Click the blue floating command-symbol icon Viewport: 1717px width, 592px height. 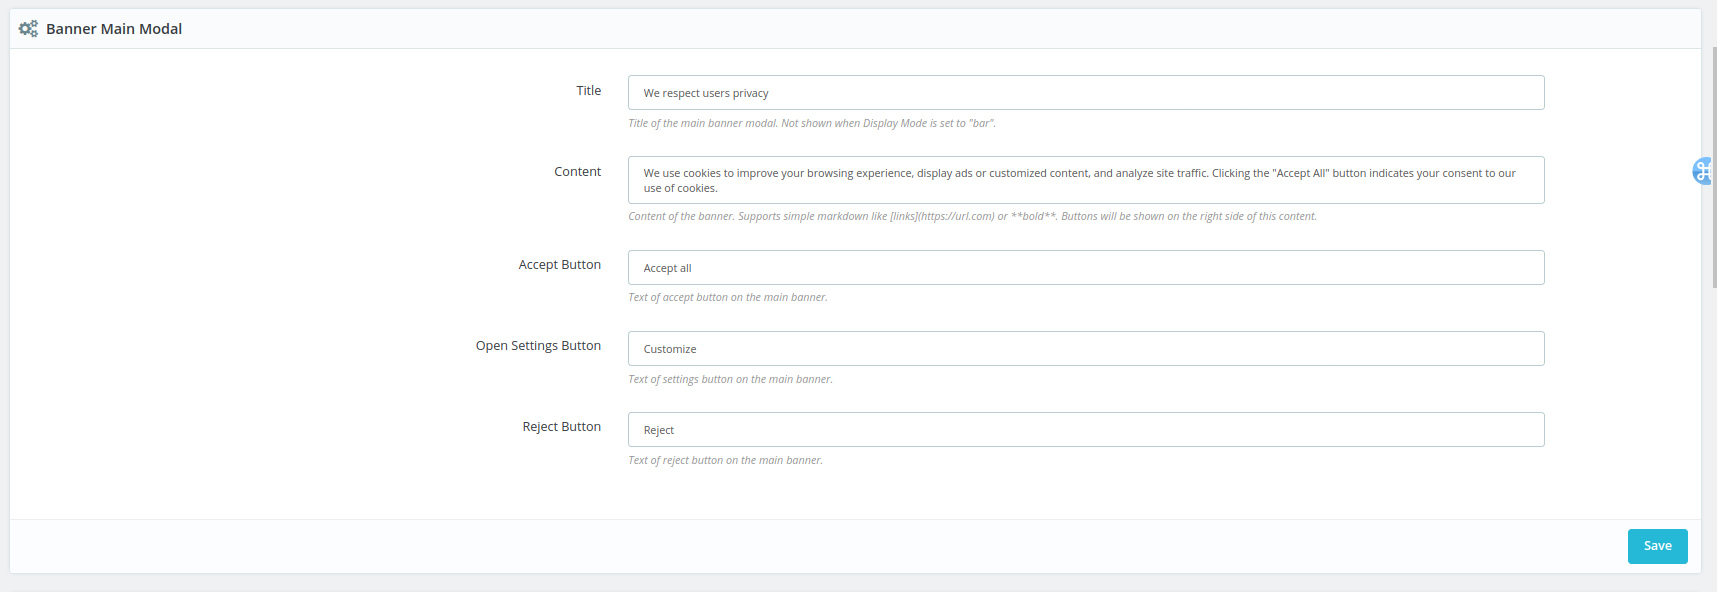tap(1703, 172)
